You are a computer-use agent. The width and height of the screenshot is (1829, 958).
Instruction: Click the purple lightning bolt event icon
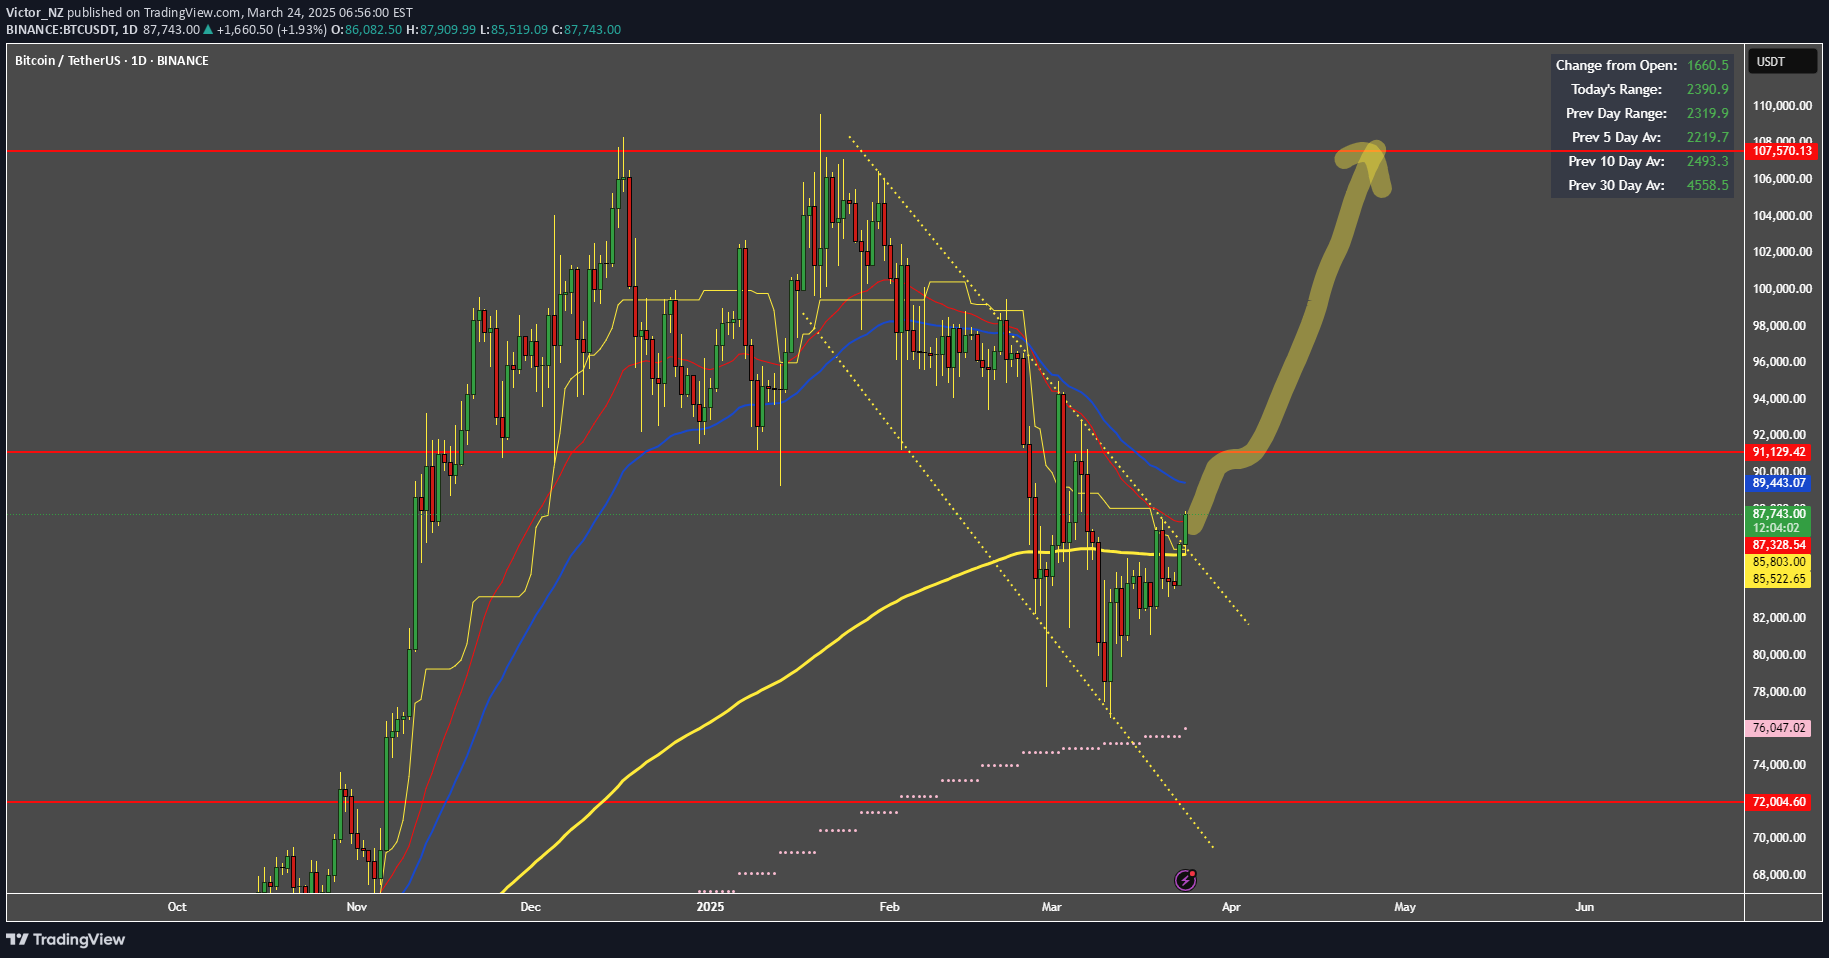point(1185,880)
